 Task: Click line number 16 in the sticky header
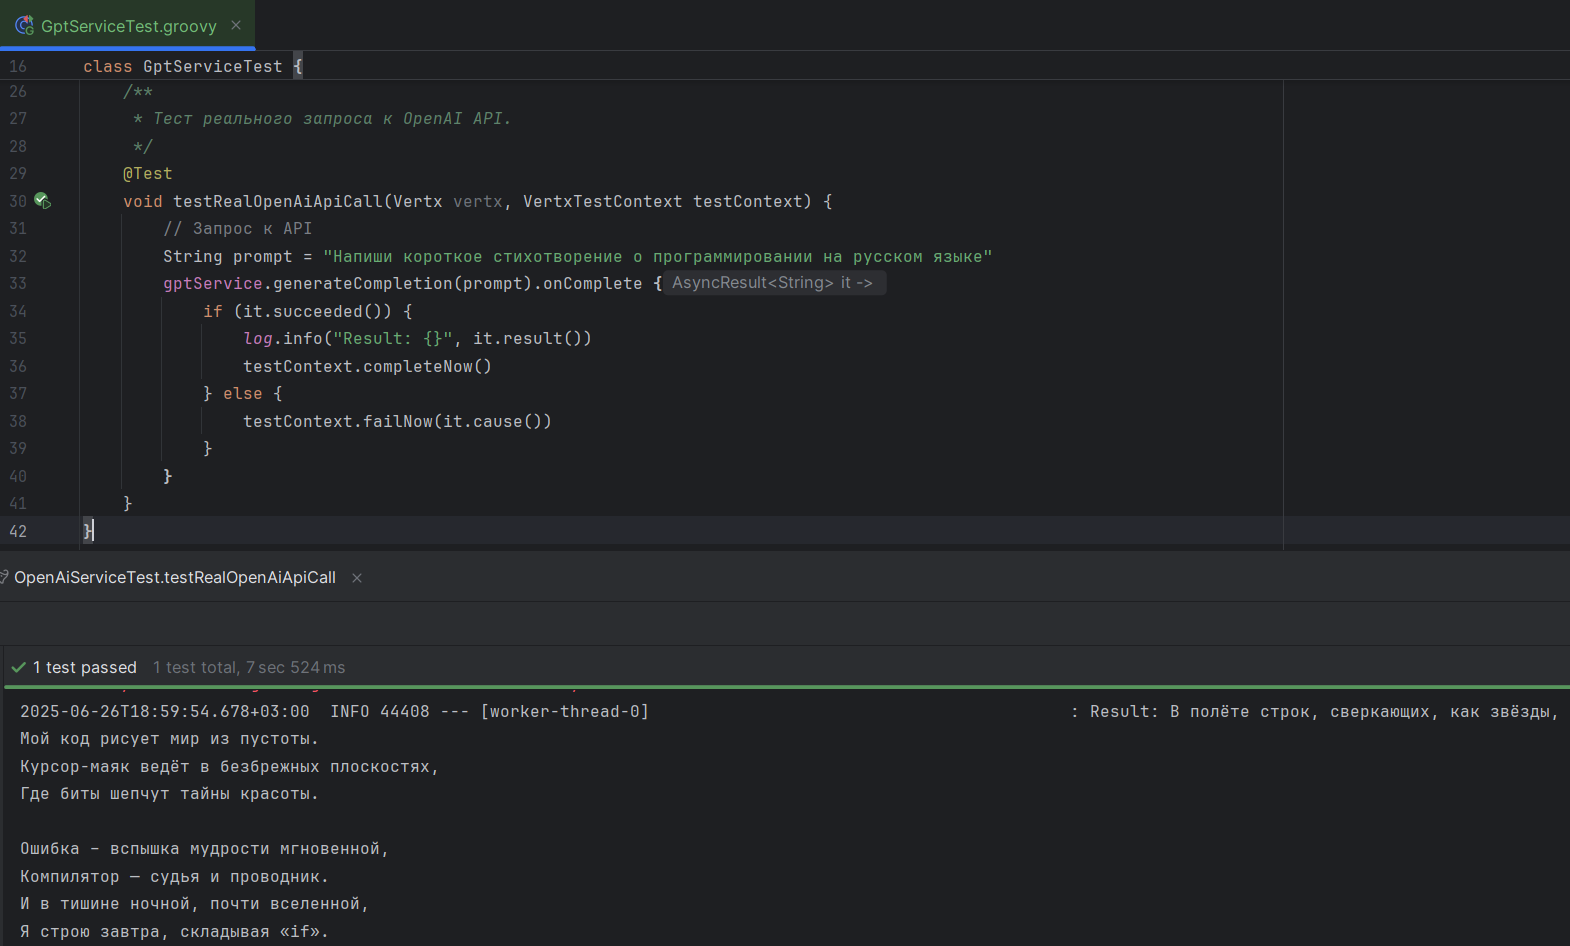click(18, 66)
